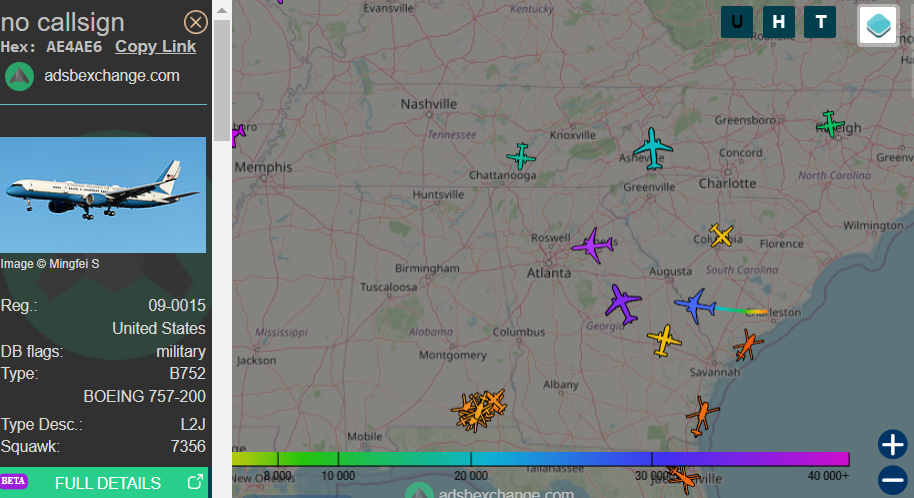914x498 pixels.
Task: Select the yellow aircraft over Columbia
Action: pos(721,235)
